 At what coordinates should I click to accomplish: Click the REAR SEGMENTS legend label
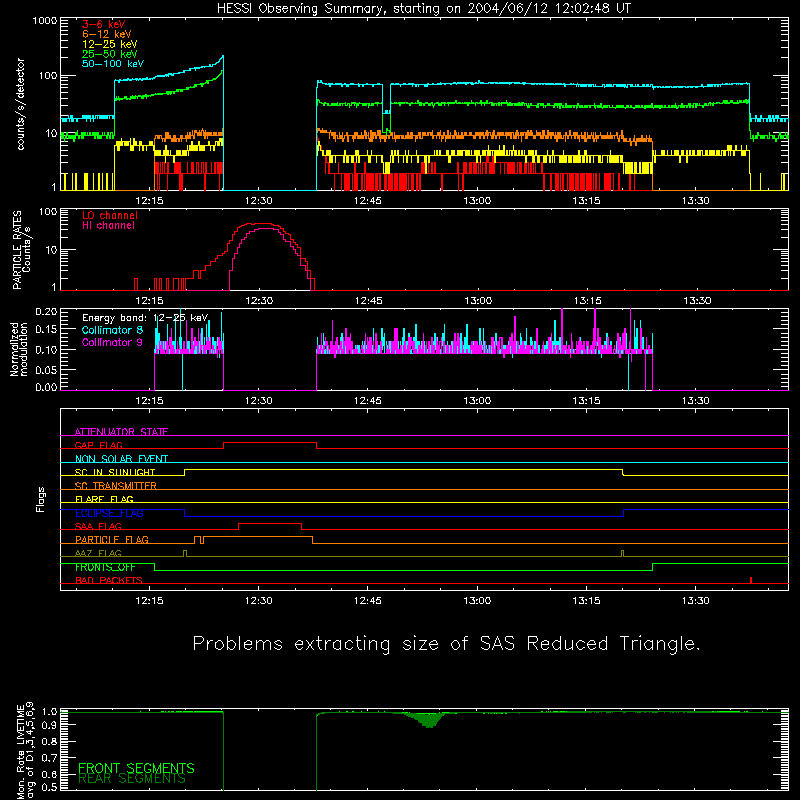point(132,779)
